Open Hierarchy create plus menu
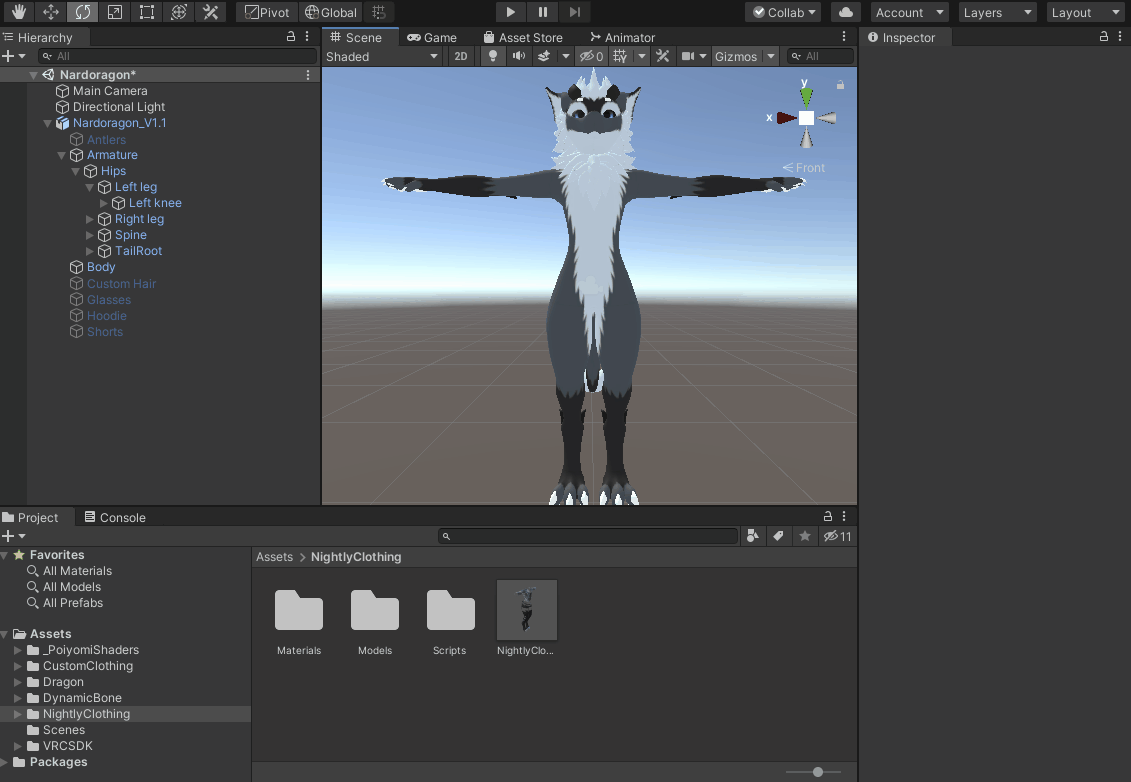1131x782 pixels. (x=13, y=56)
